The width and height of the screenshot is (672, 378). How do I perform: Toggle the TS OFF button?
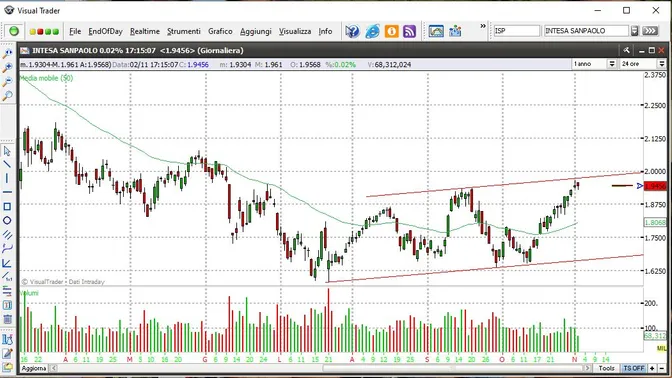point(634,368)
